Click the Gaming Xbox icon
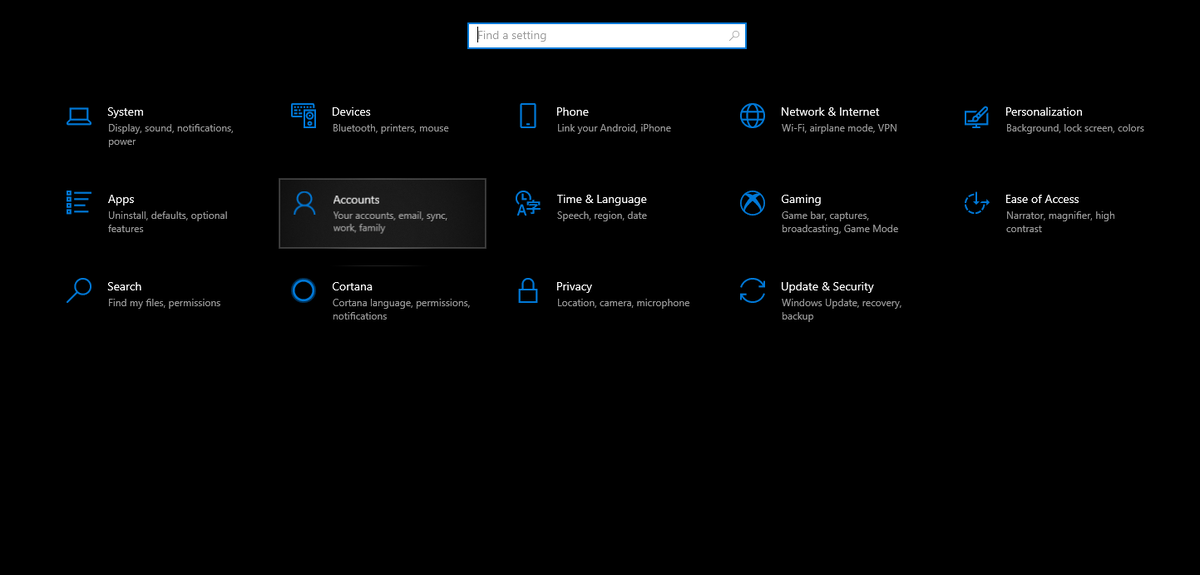This screenshot has height=575, width=1200. (752, 203)
